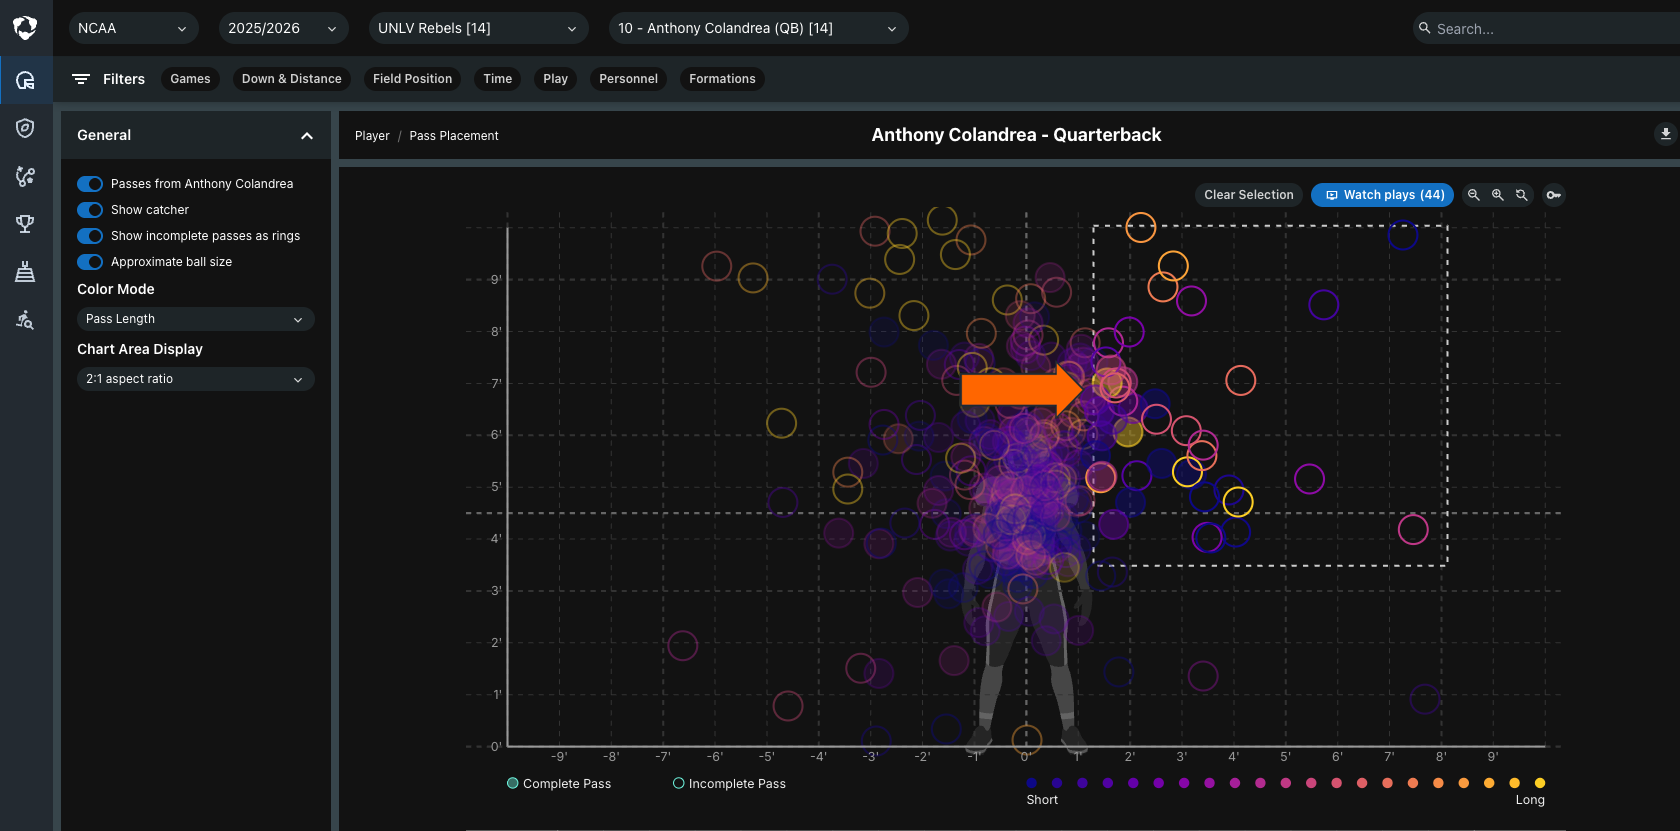Viewport: 1680px width, 831px height.
Task: Toggle Show incomplete passes as rings
Action: (x=90, y=236)
